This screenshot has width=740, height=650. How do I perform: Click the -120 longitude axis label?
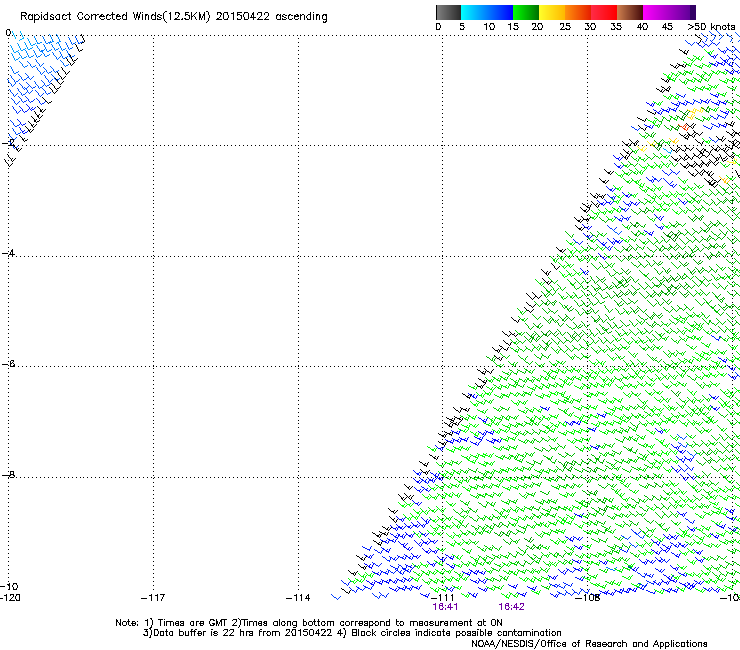click(x=10, y=598)
